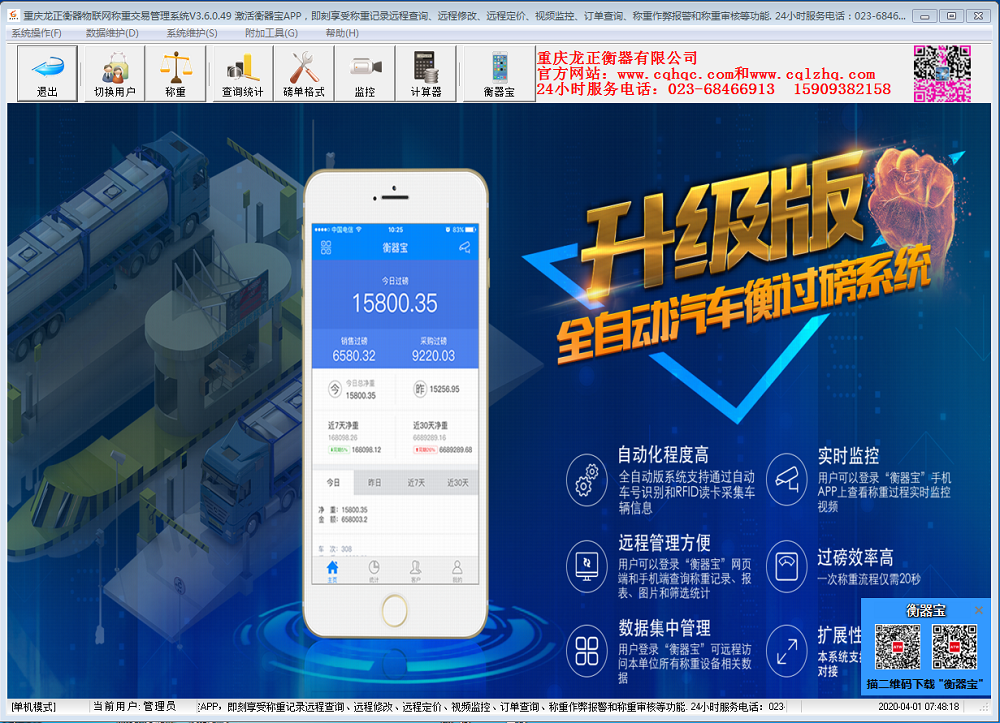Click the left QR code in the 衡器宝 popup
This screenshot has height=723, width=1000.
(x=898, y=647)
